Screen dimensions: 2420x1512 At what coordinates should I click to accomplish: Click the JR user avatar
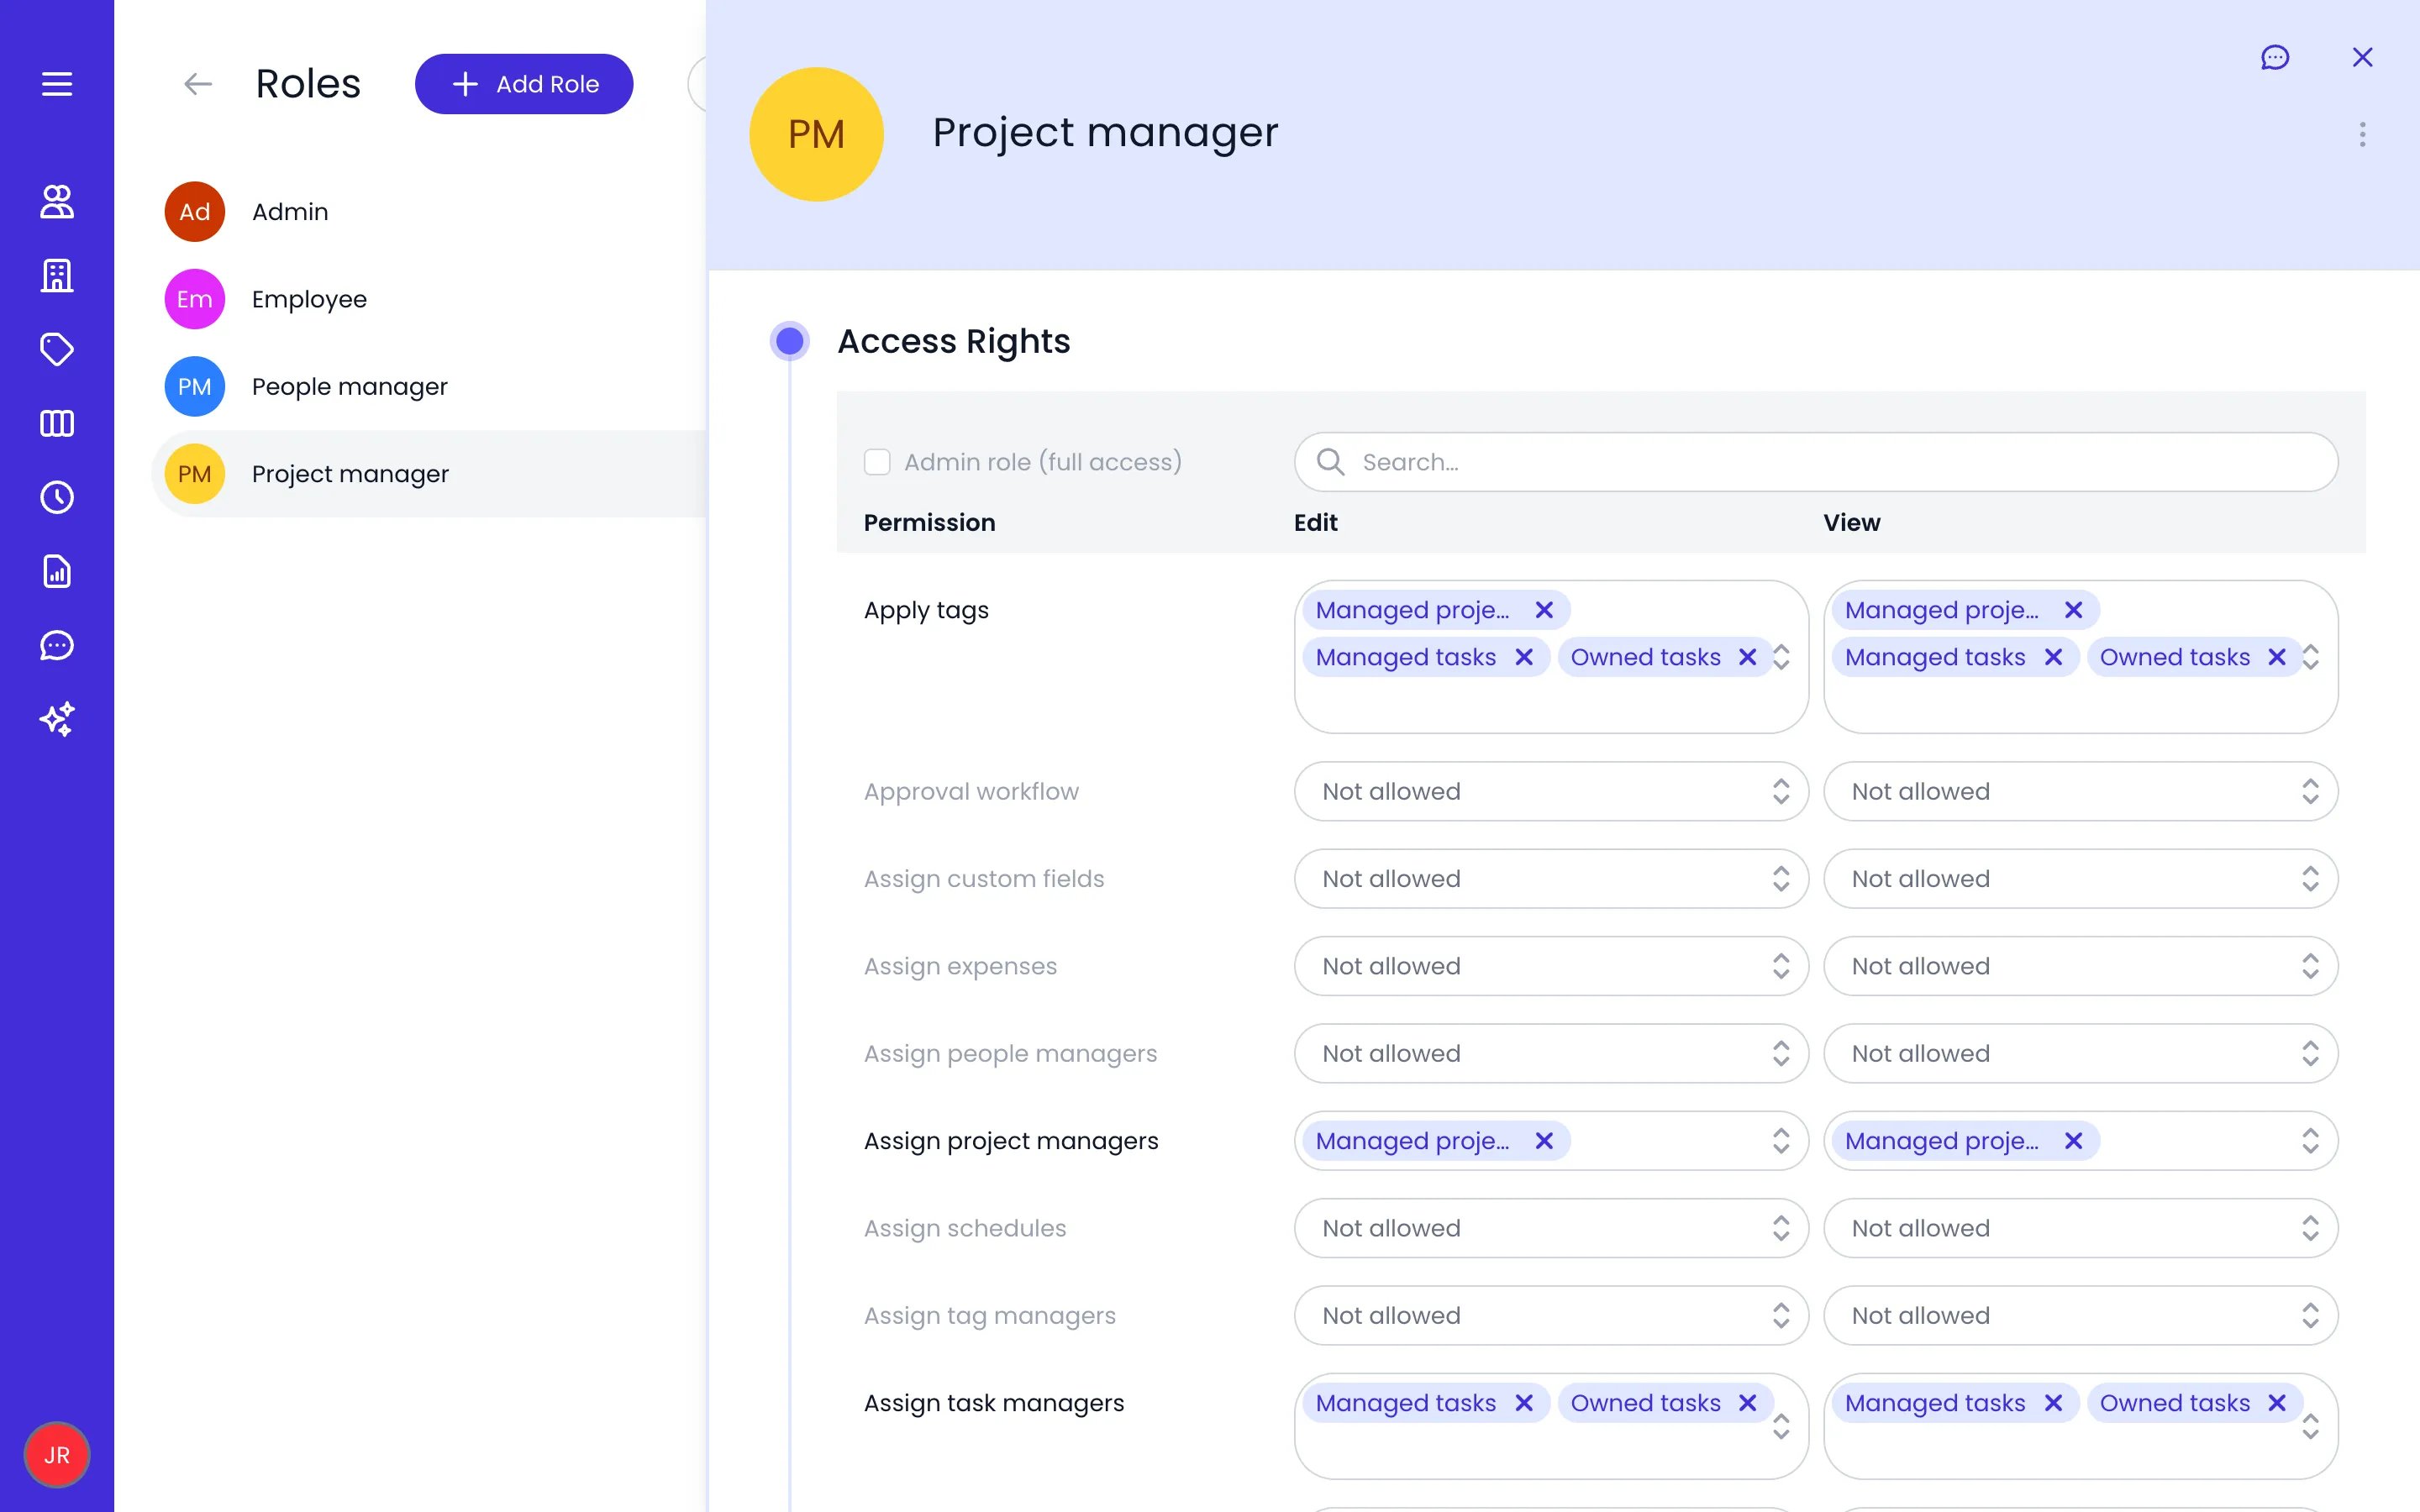click(x=57, y=1455)
